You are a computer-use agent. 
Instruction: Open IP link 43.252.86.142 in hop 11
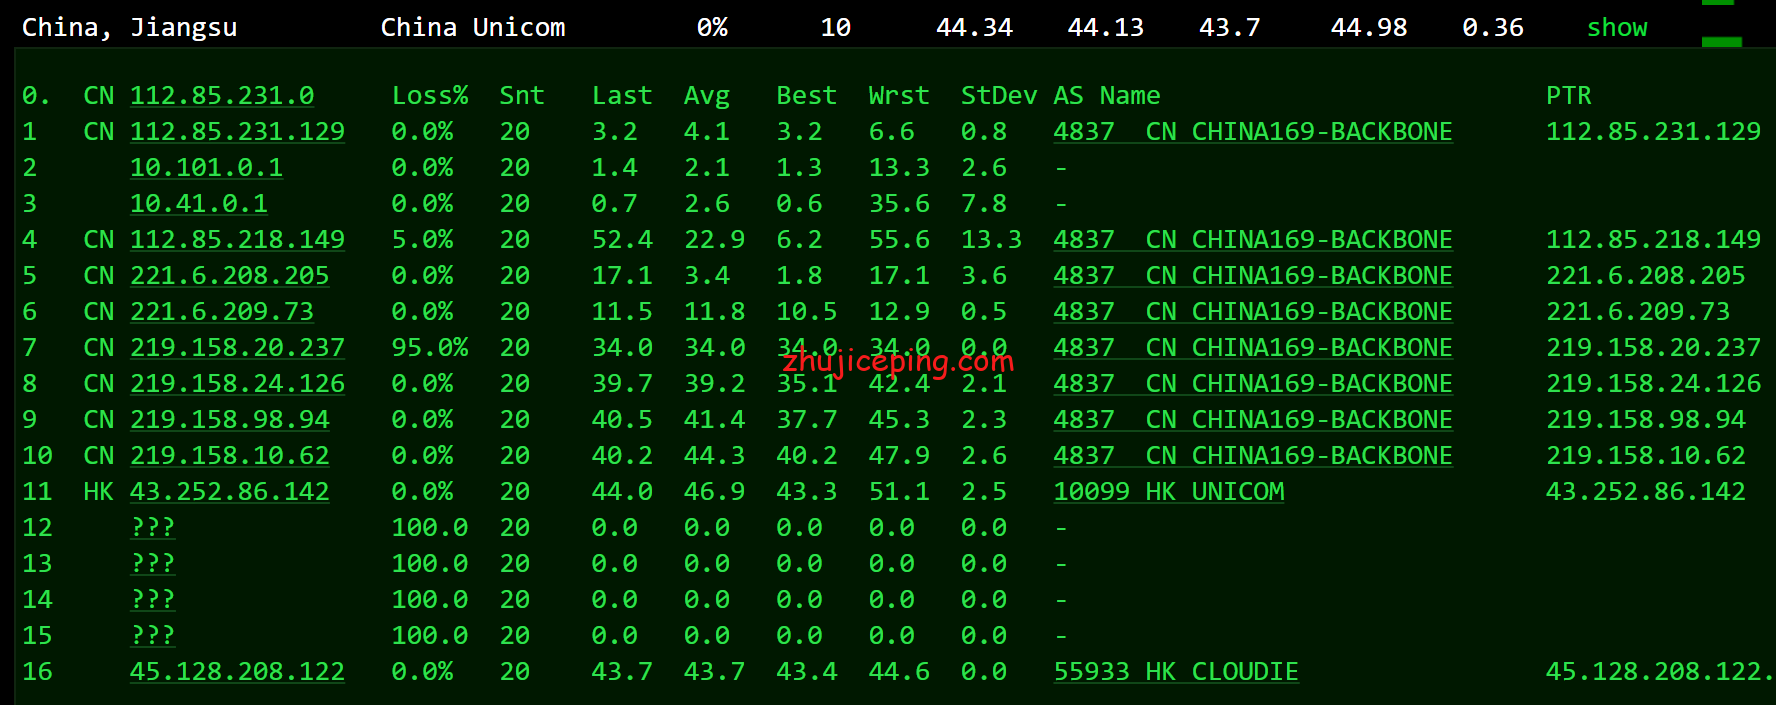click(229, 491)
